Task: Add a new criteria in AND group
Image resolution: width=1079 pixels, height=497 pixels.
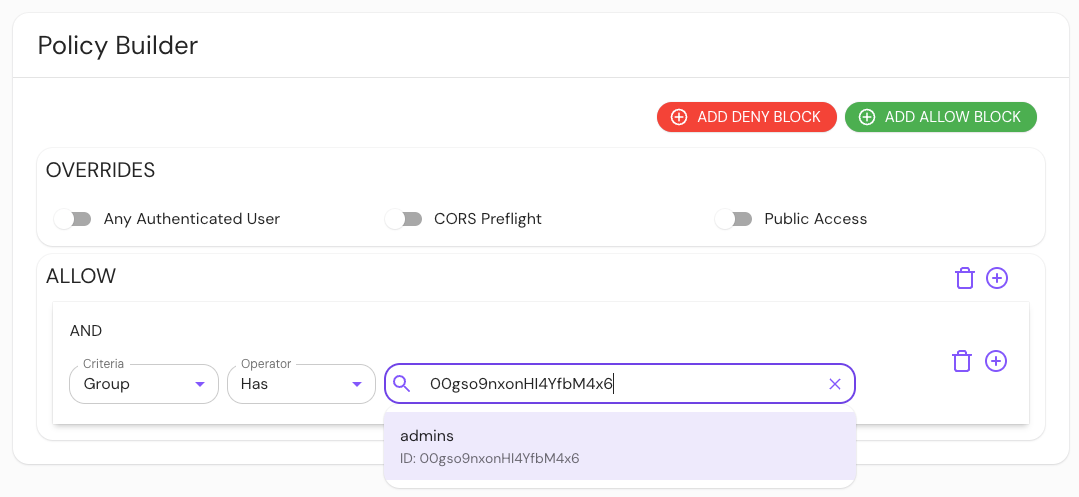Action: [x=996, y=361]
